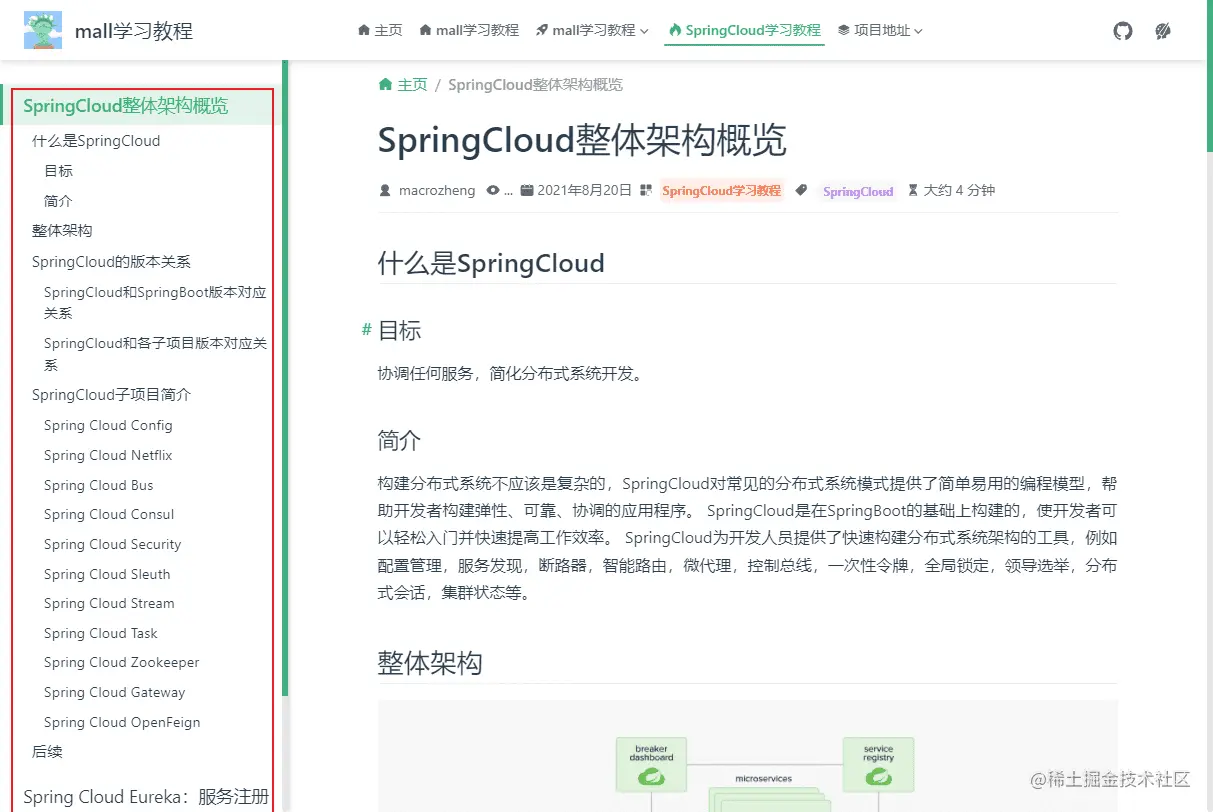
Task: Click the sidebar vertical scrollbar
Action: tap(285, 378)
